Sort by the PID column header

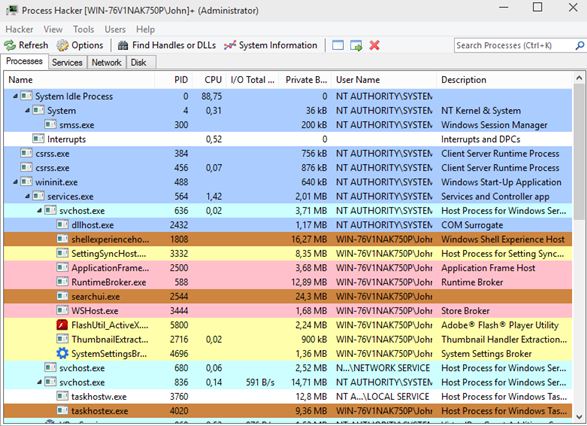[181, 80]
